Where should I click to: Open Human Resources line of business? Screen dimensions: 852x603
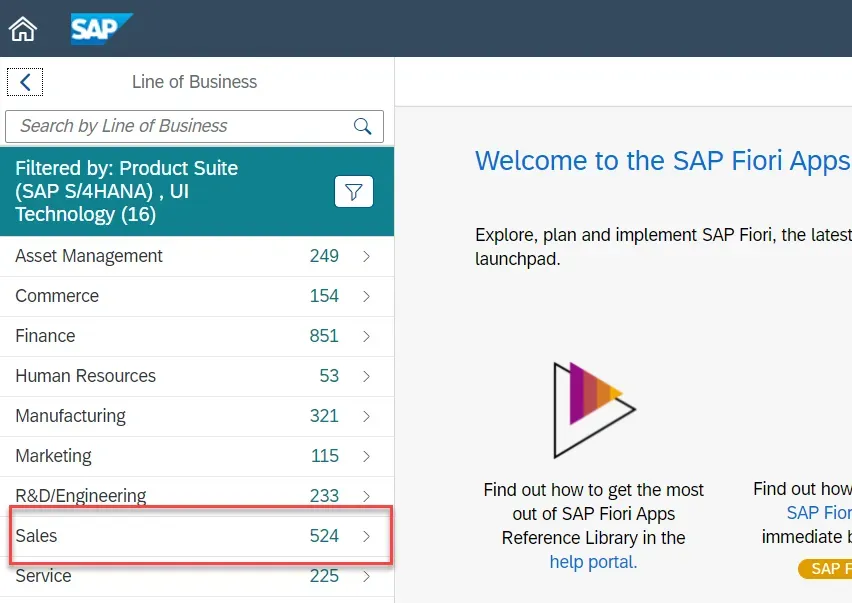coord(86,377)
